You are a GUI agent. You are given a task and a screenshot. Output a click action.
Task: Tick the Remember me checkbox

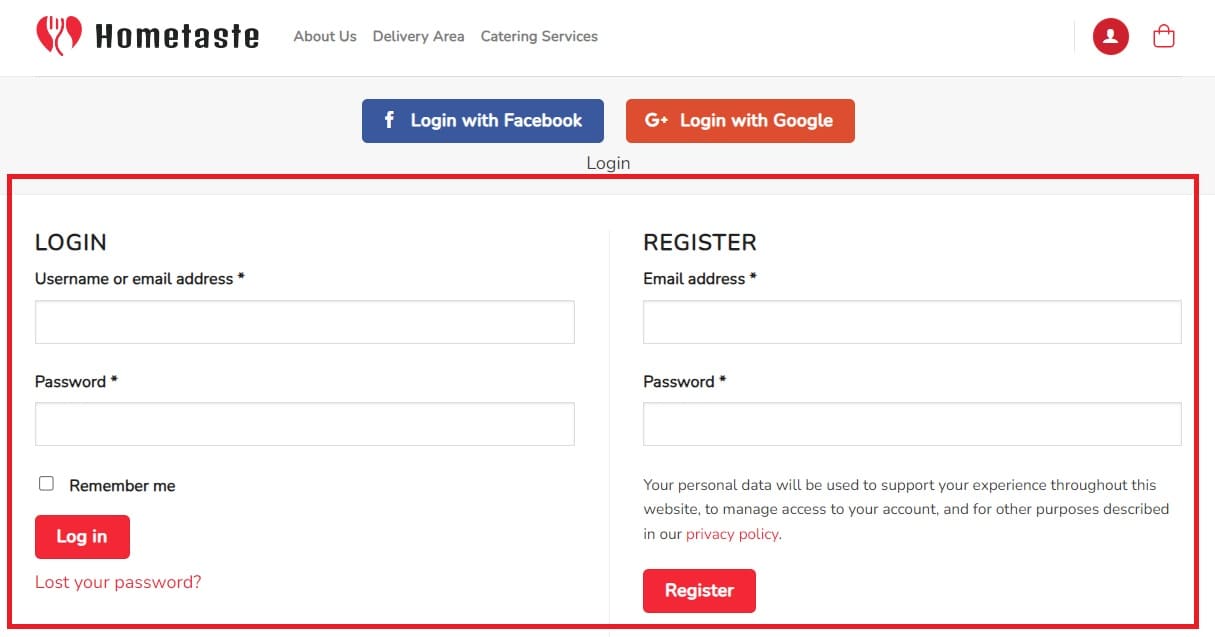point(46,484)
